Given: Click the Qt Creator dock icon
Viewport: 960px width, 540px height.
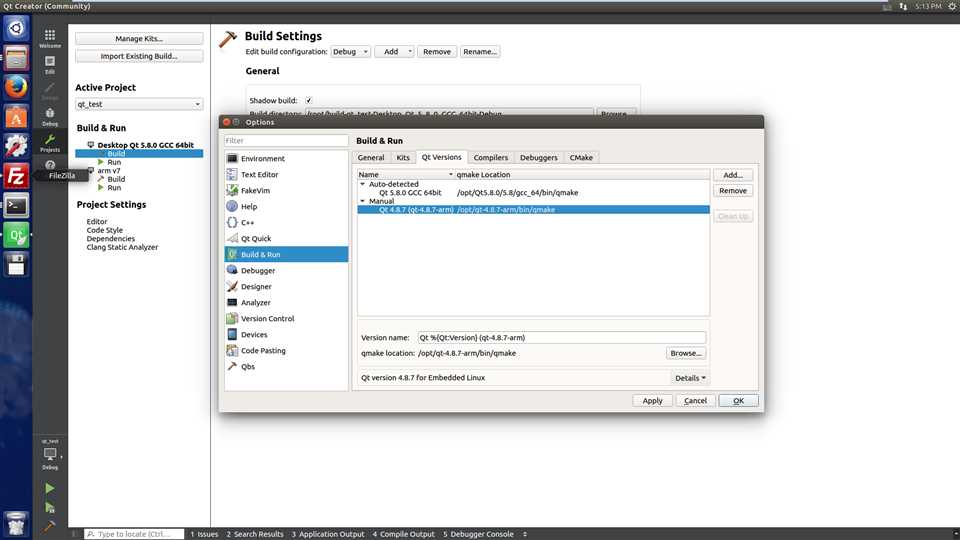Looking at the screenshot, I should (16, 235).
